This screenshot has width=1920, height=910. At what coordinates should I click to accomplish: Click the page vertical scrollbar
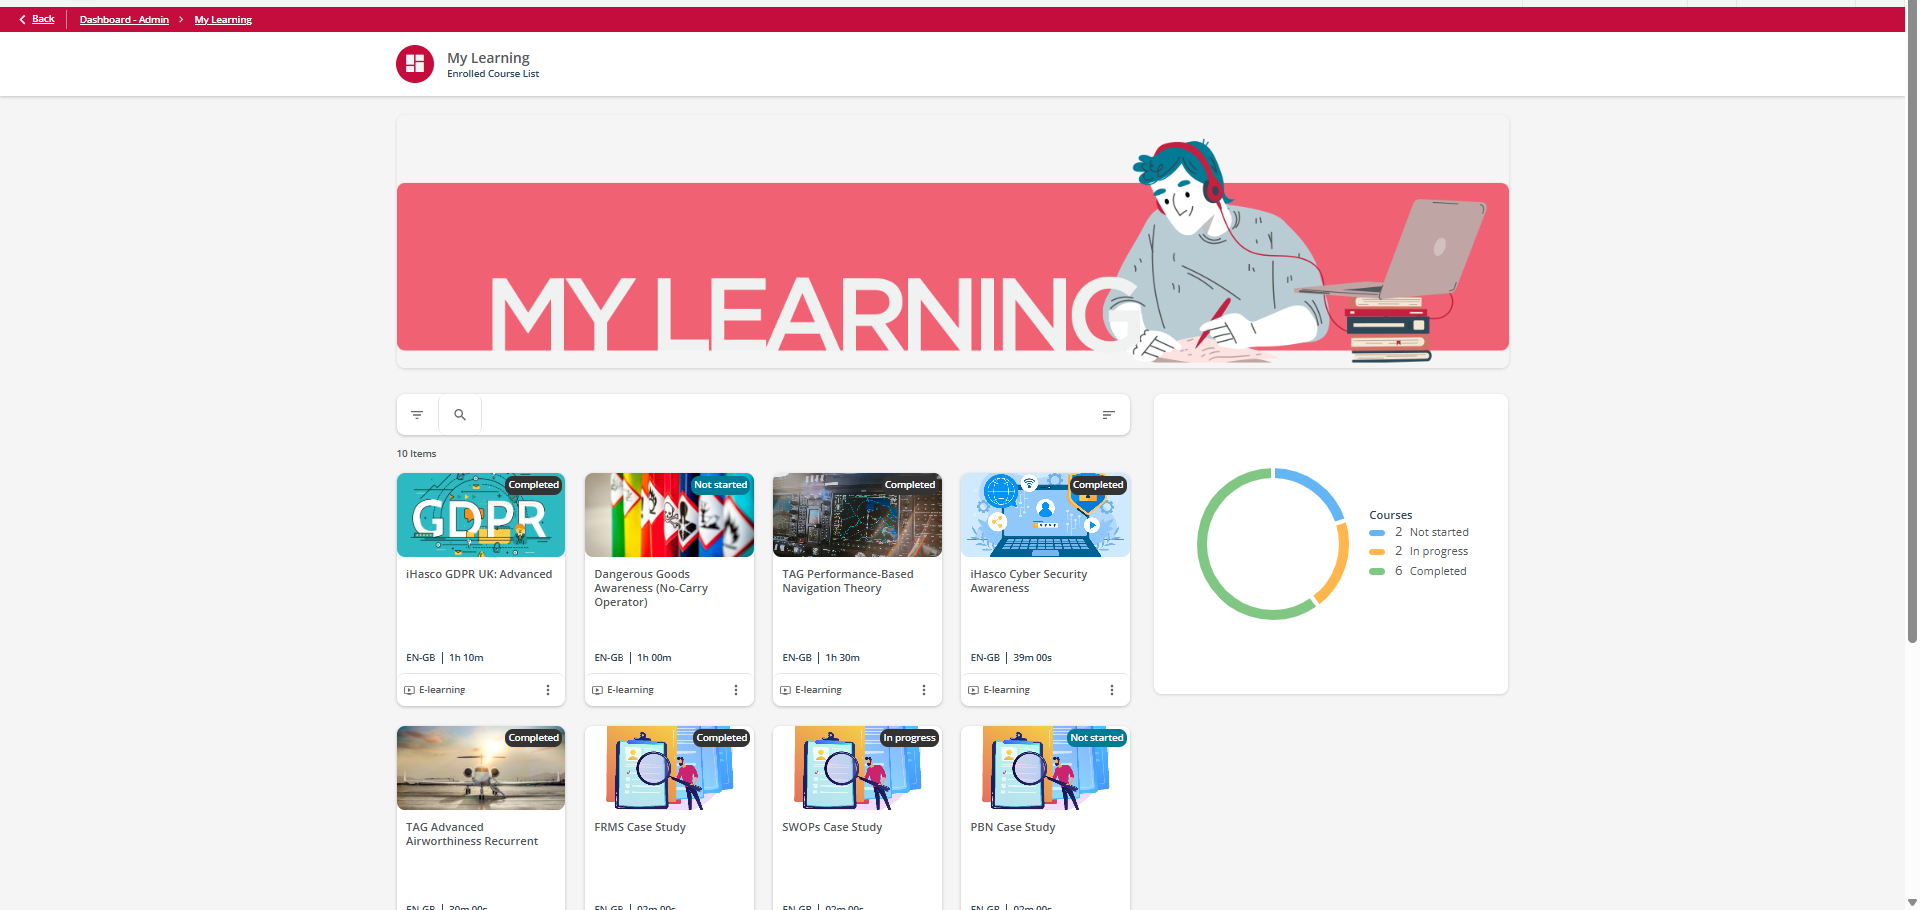click(1912, 400)
